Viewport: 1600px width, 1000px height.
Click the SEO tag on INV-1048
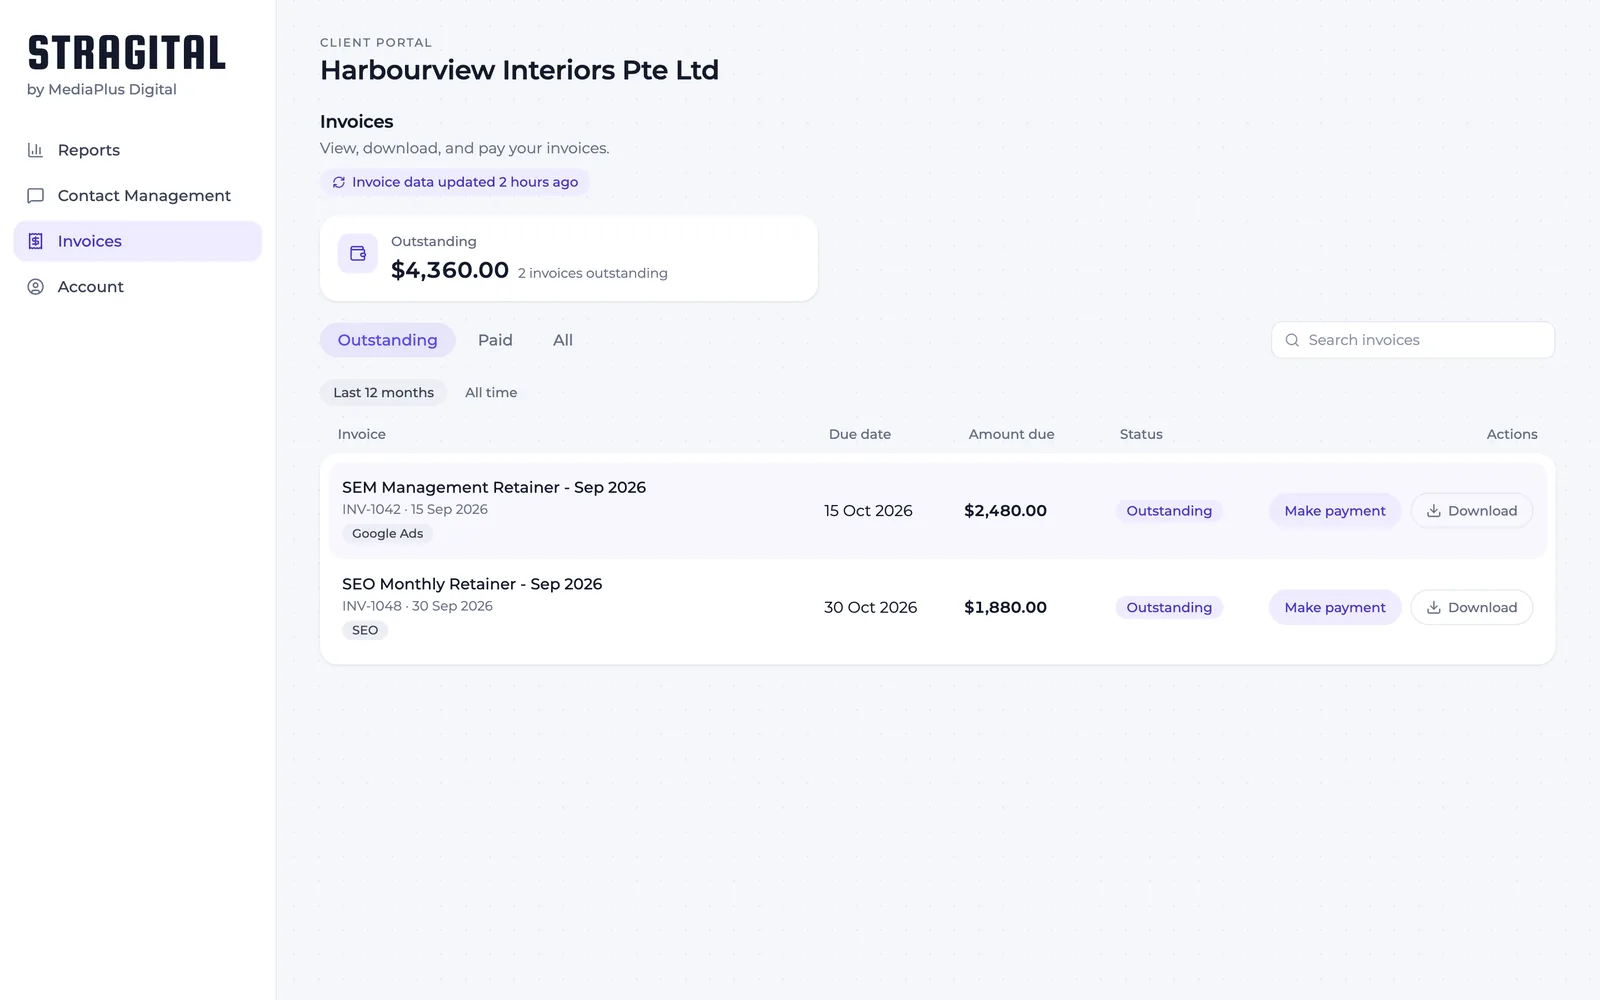[365, 631]
